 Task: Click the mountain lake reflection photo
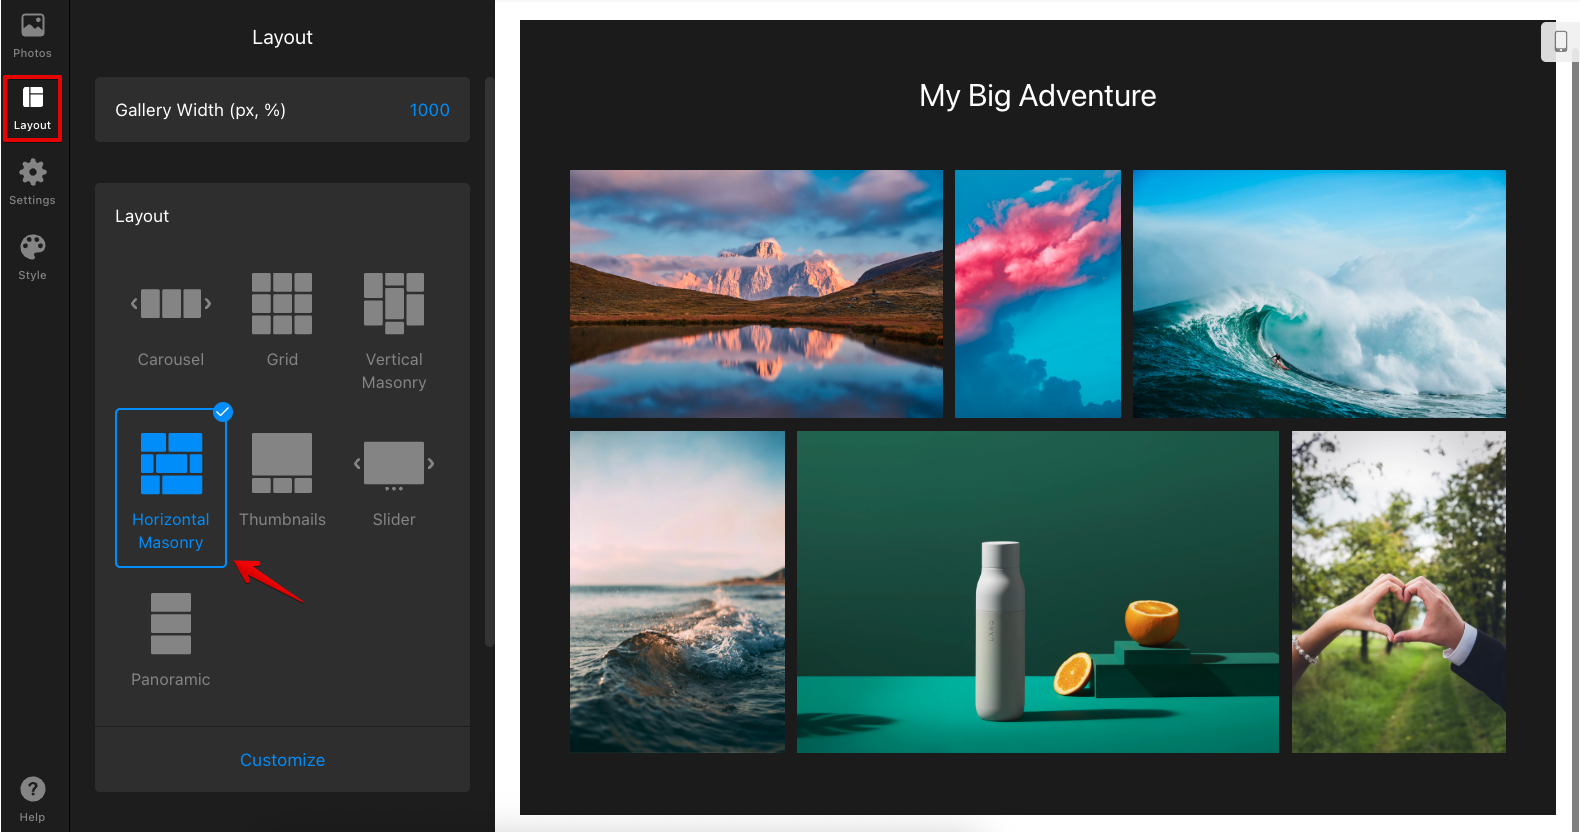tap(756, 293)
